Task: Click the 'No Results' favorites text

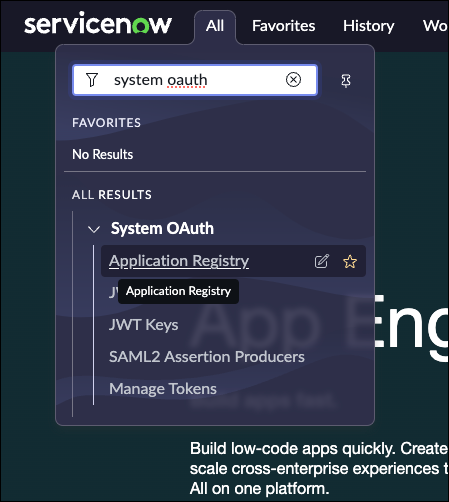Action: (x=103, y=155)
